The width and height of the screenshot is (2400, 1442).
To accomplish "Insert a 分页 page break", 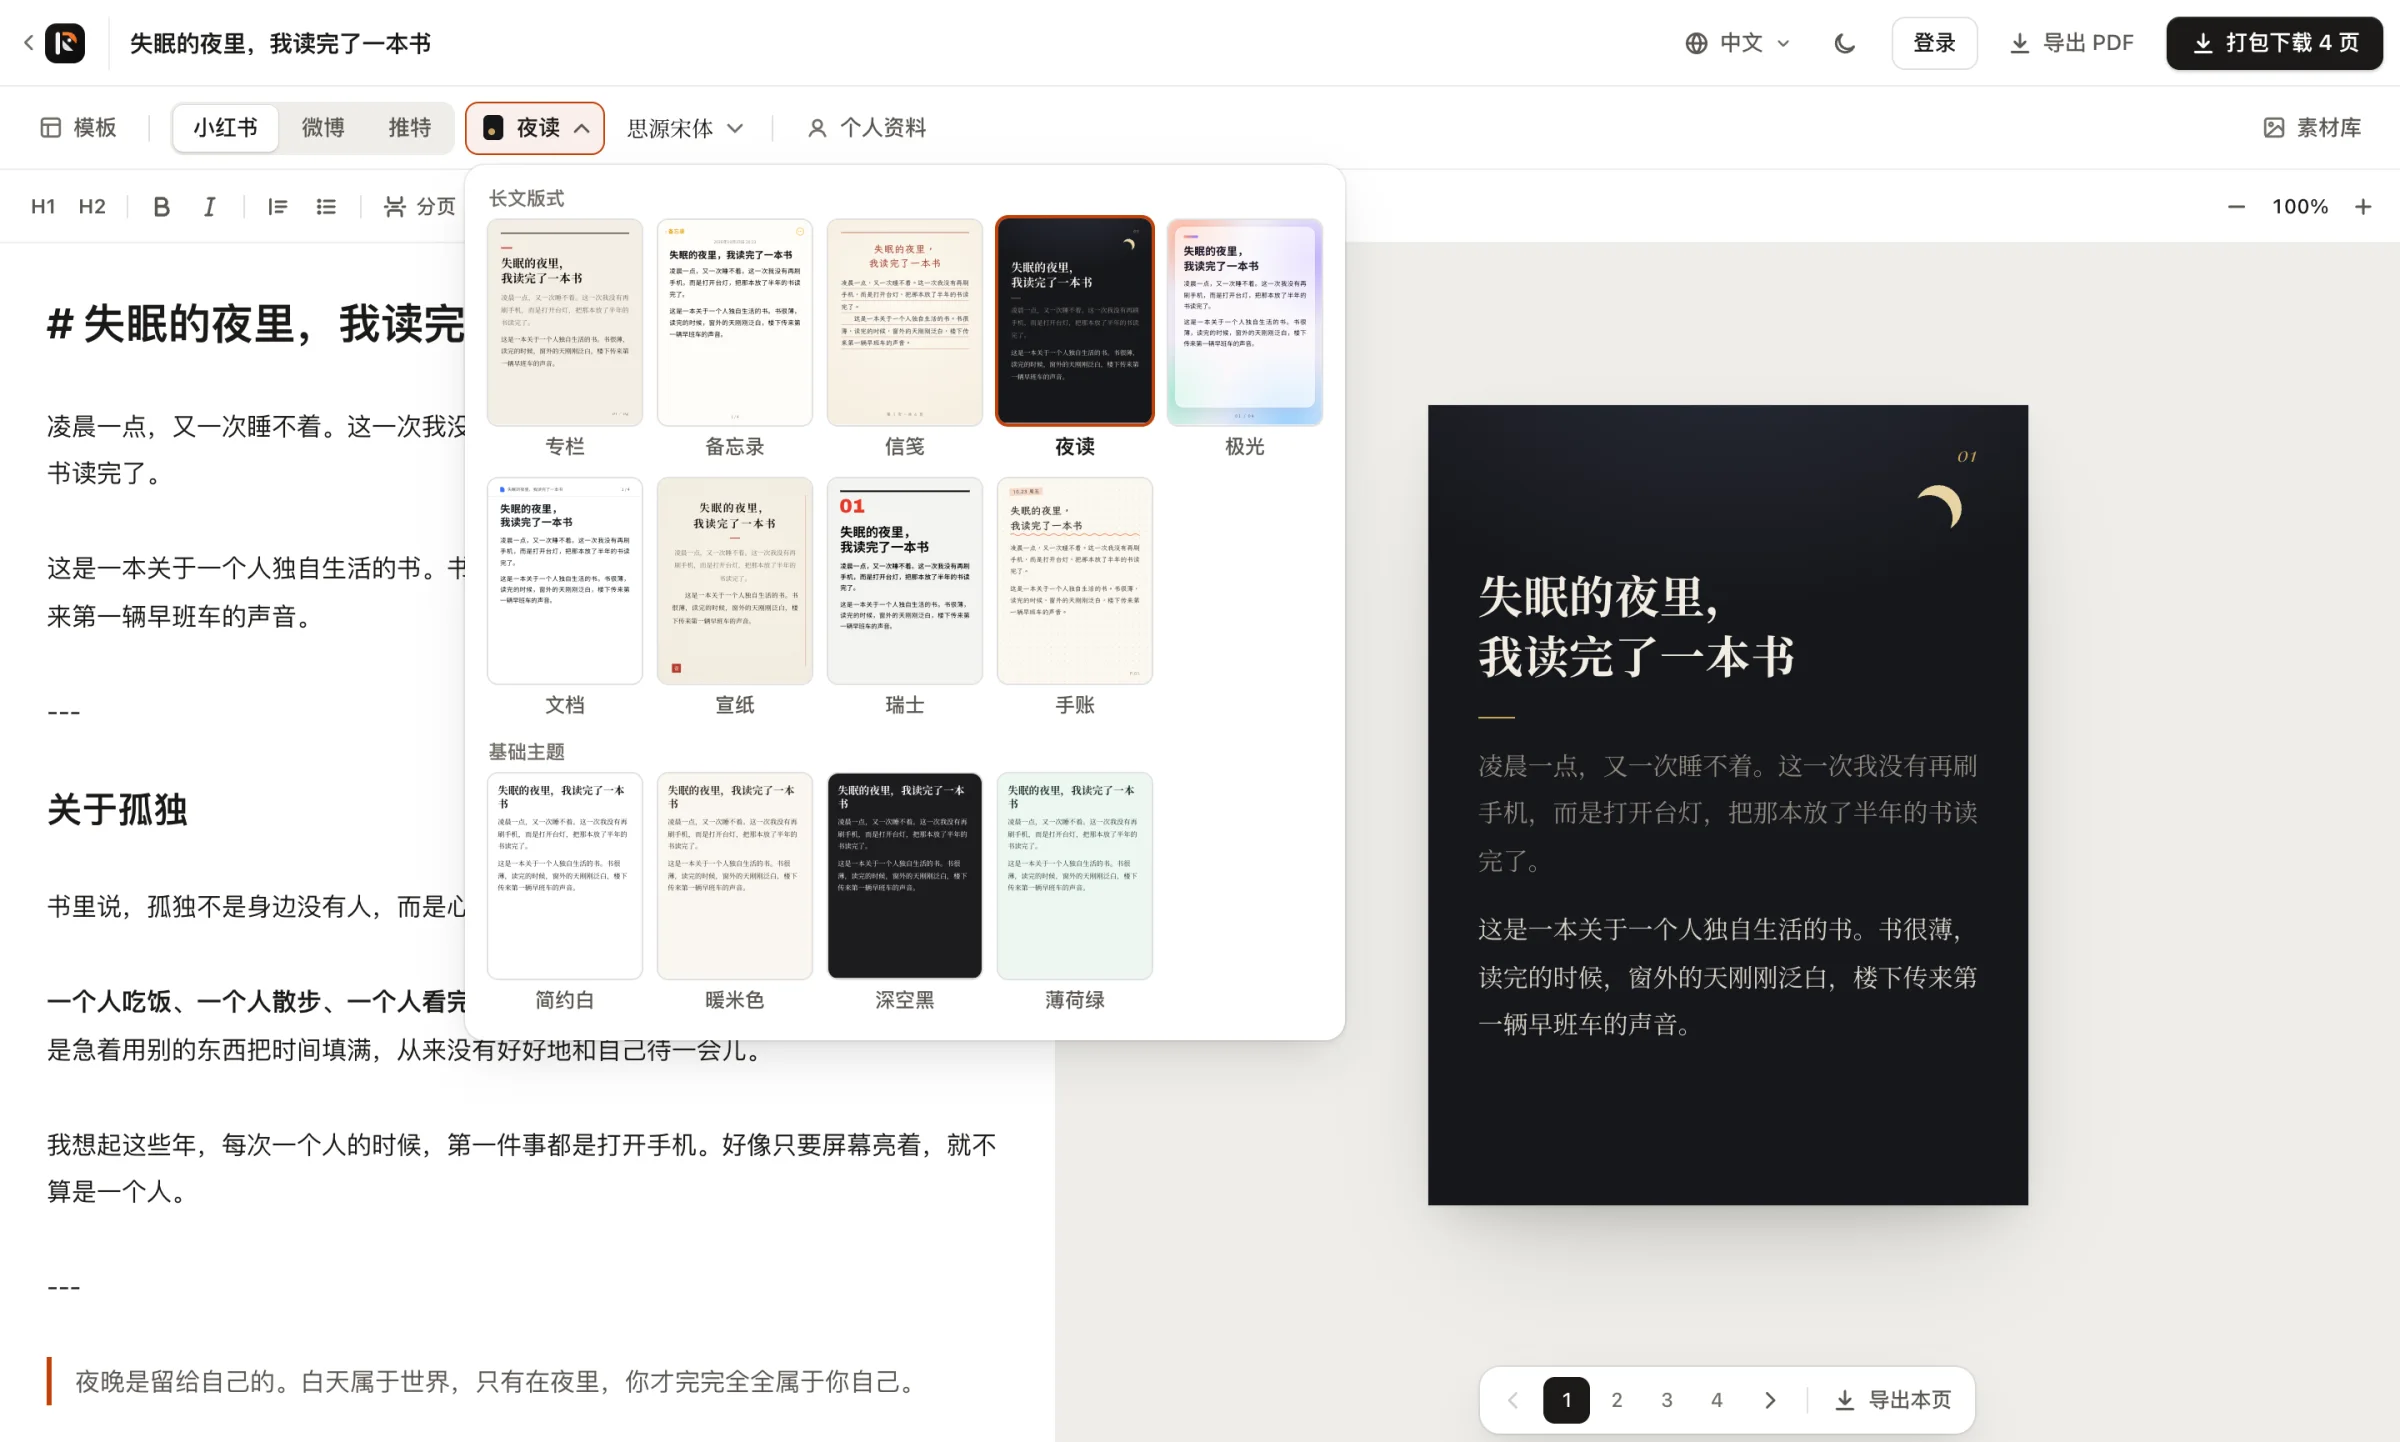I will coord(420,207).
